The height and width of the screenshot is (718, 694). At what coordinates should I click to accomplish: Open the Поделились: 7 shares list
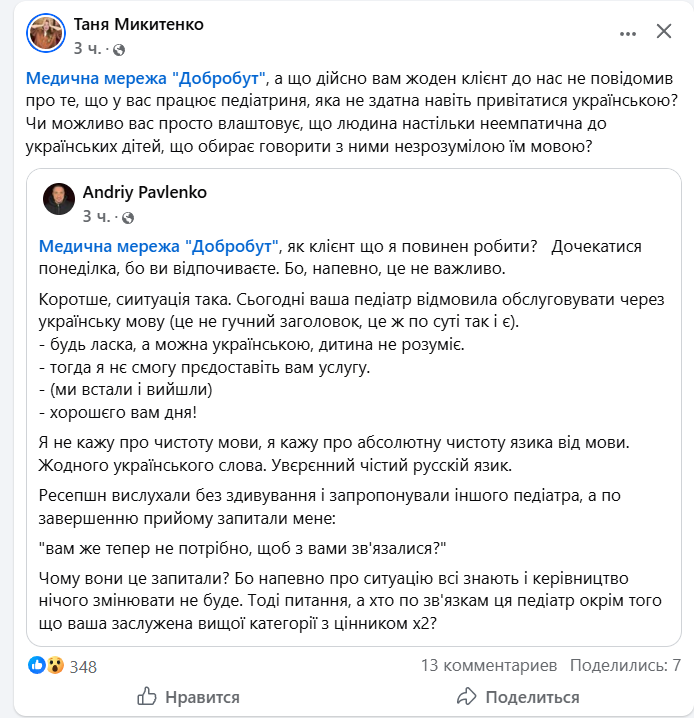(x=625, y=665)
